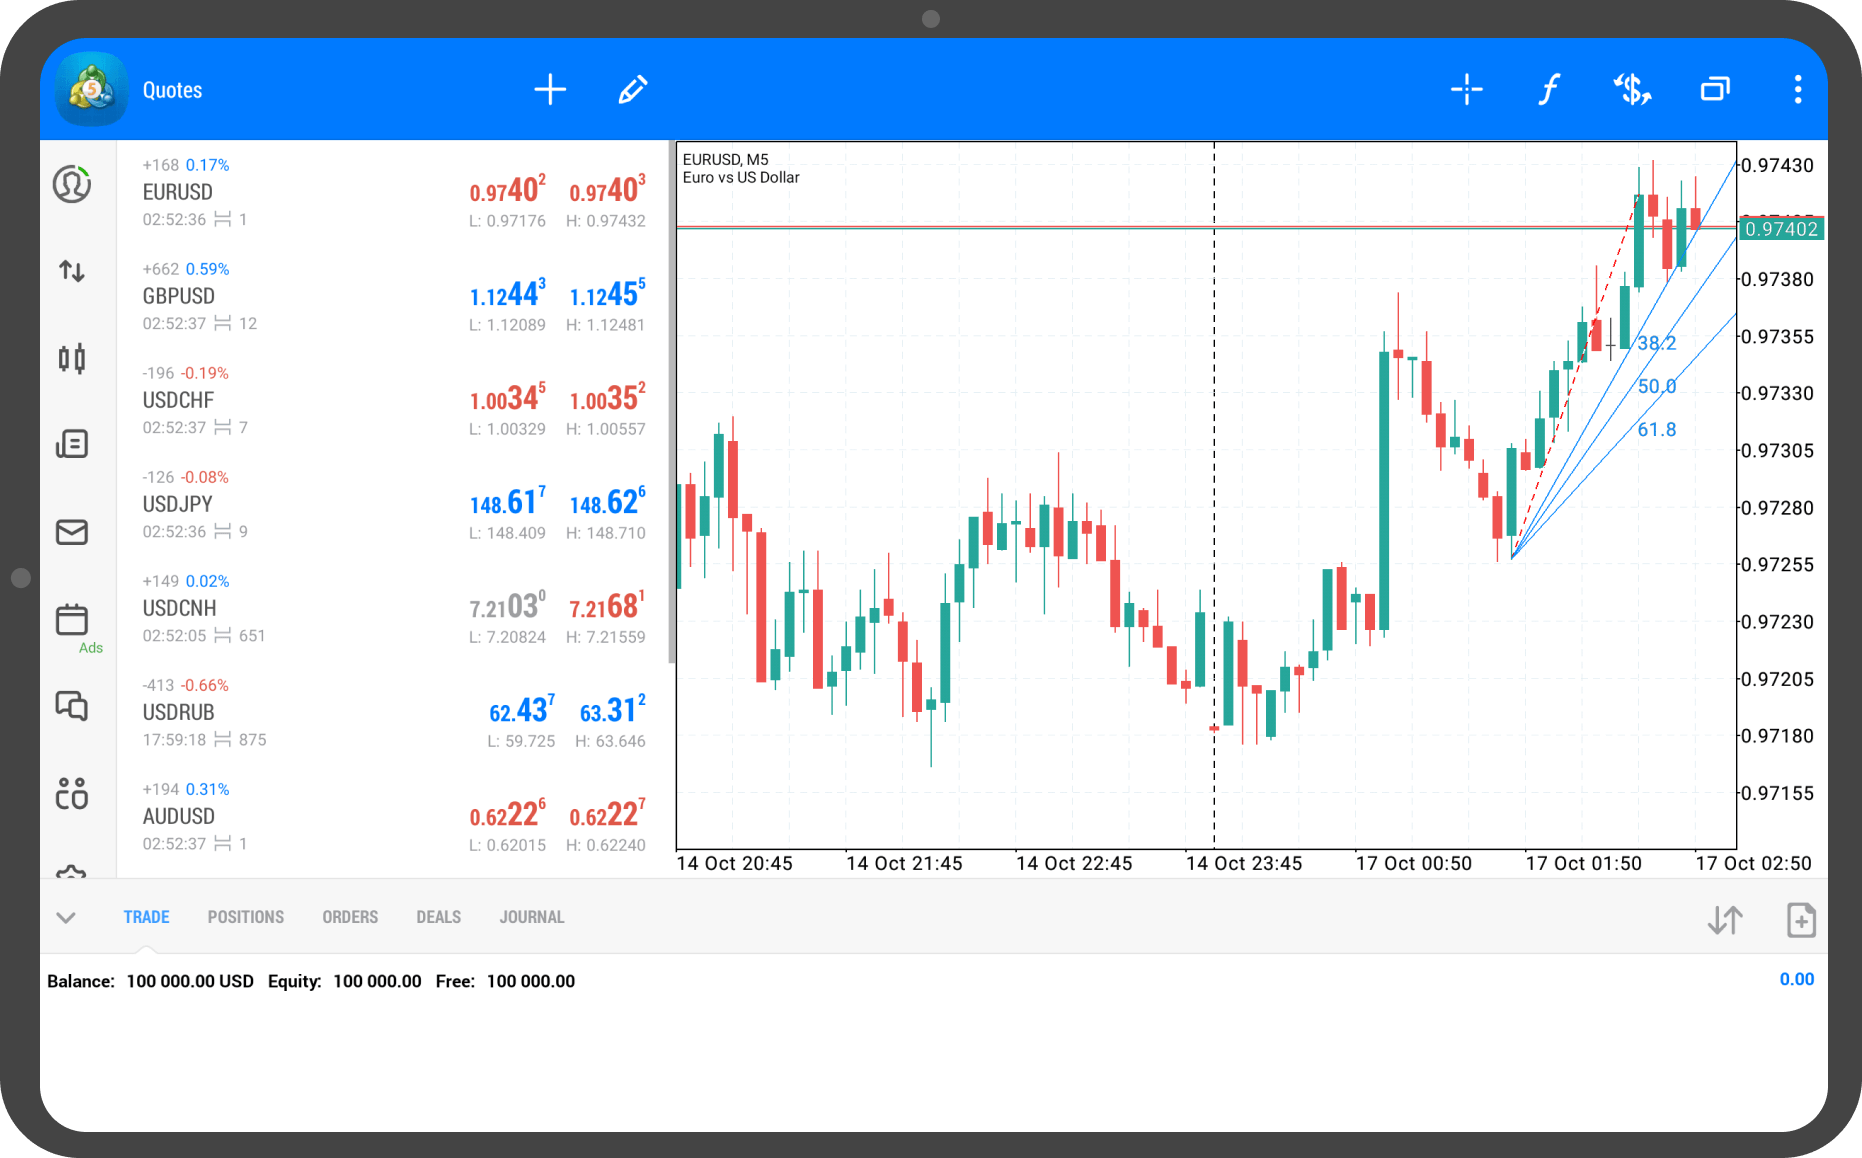Open Charts via the candlestick sidebar icon
The height and width of the screenshot is (1158, 1862).
[71, 357]
